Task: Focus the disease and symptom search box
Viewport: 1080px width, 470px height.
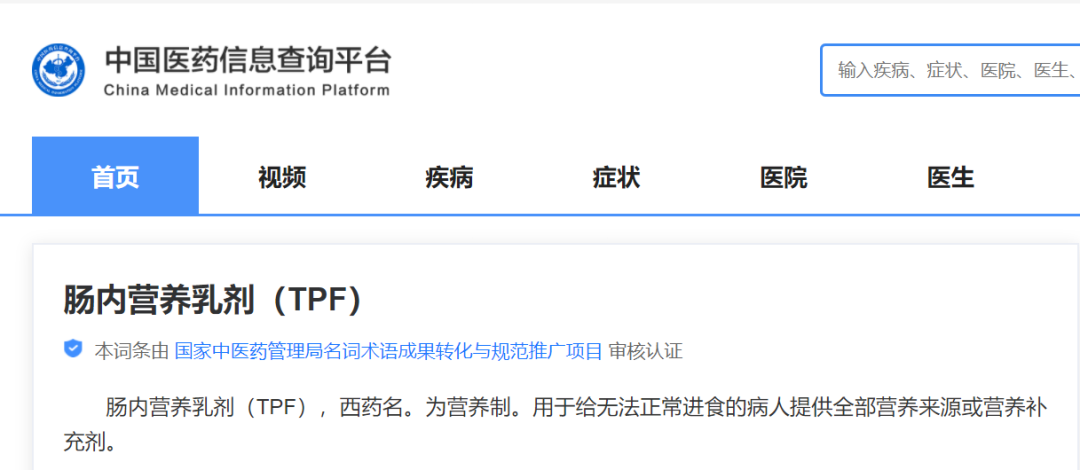Action: pos(950,70)
